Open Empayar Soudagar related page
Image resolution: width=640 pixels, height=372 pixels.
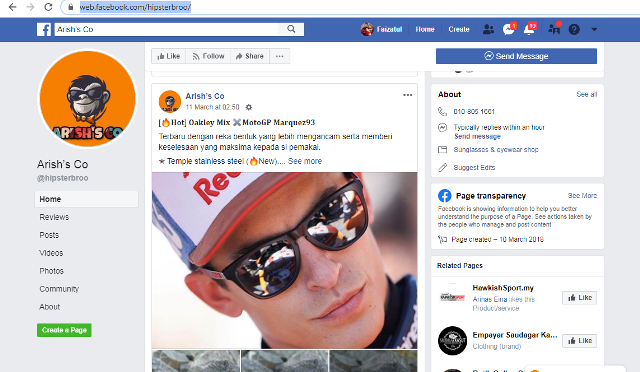[x=515, y=335]
